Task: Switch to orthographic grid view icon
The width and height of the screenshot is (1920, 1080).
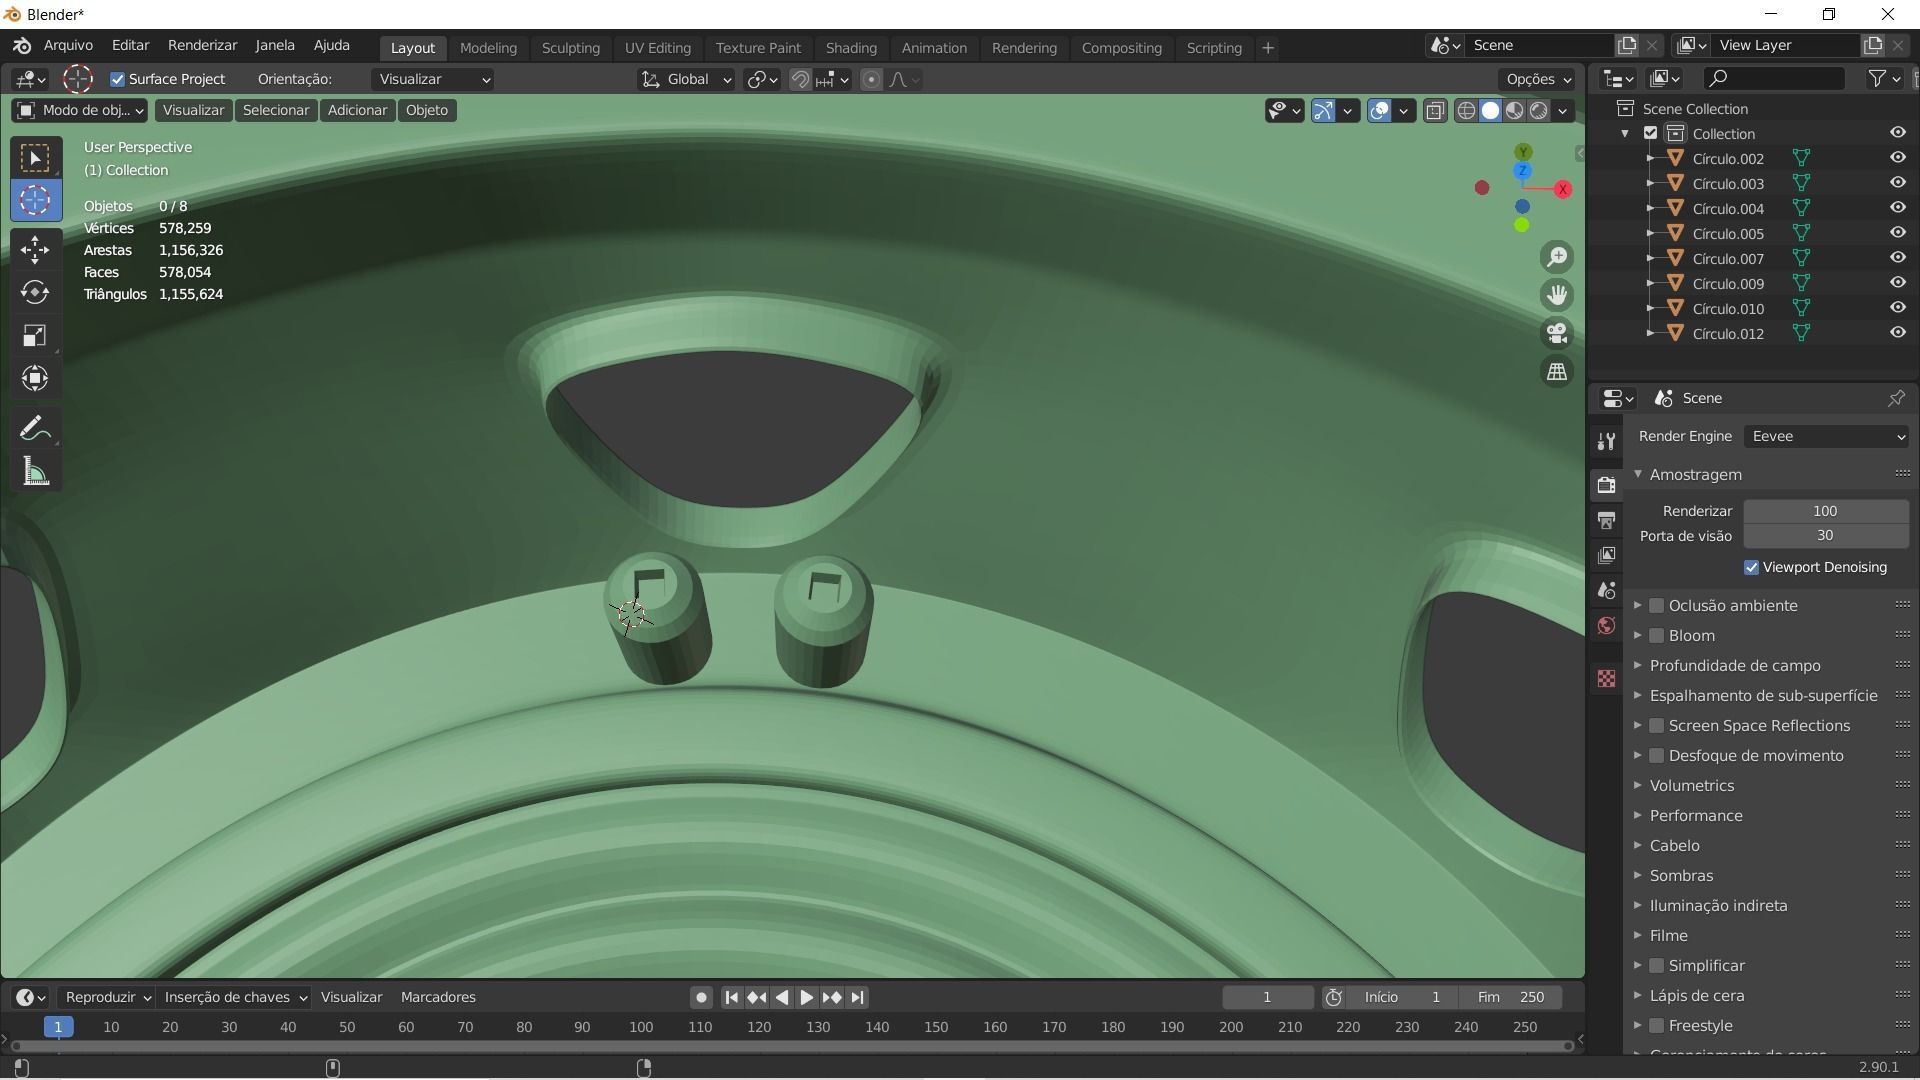Action: point(1557,371)
